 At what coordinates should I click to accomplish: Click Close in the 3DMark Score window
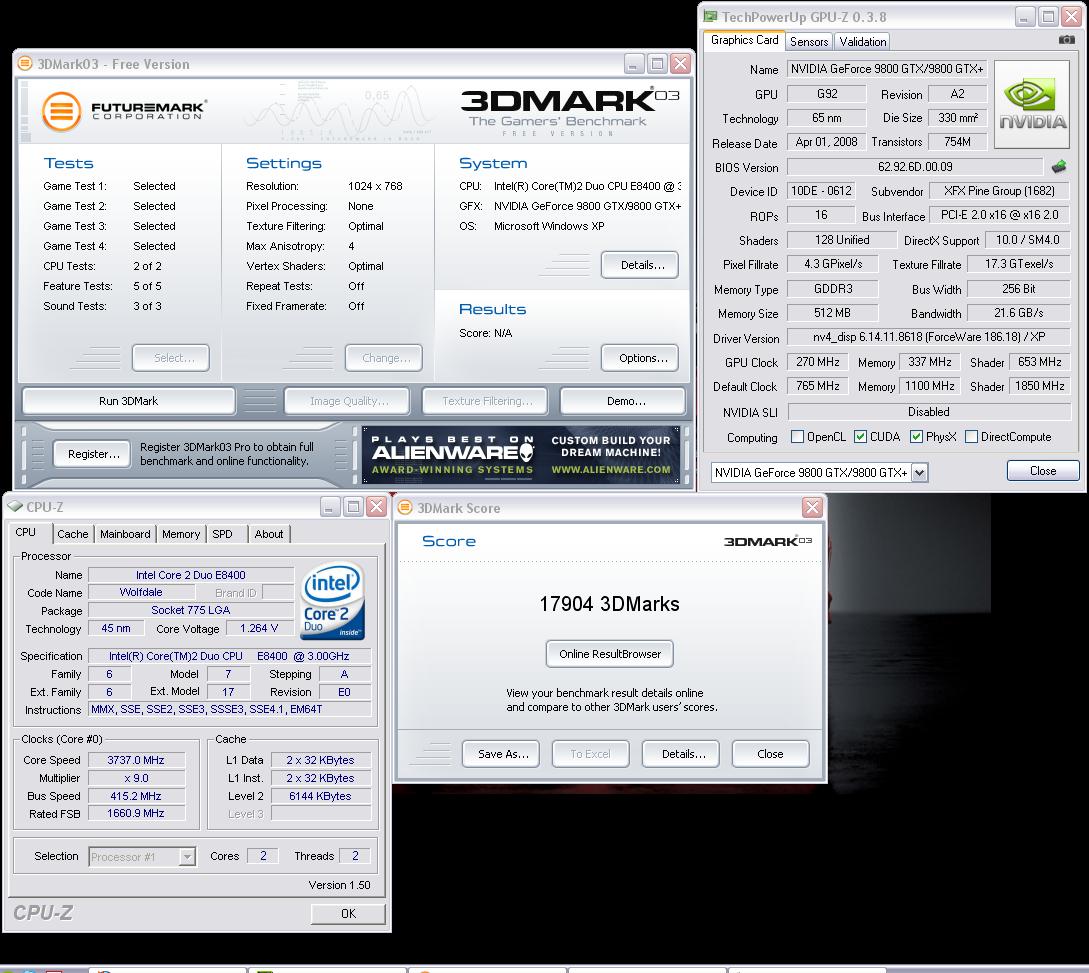(x=770, y=754)
